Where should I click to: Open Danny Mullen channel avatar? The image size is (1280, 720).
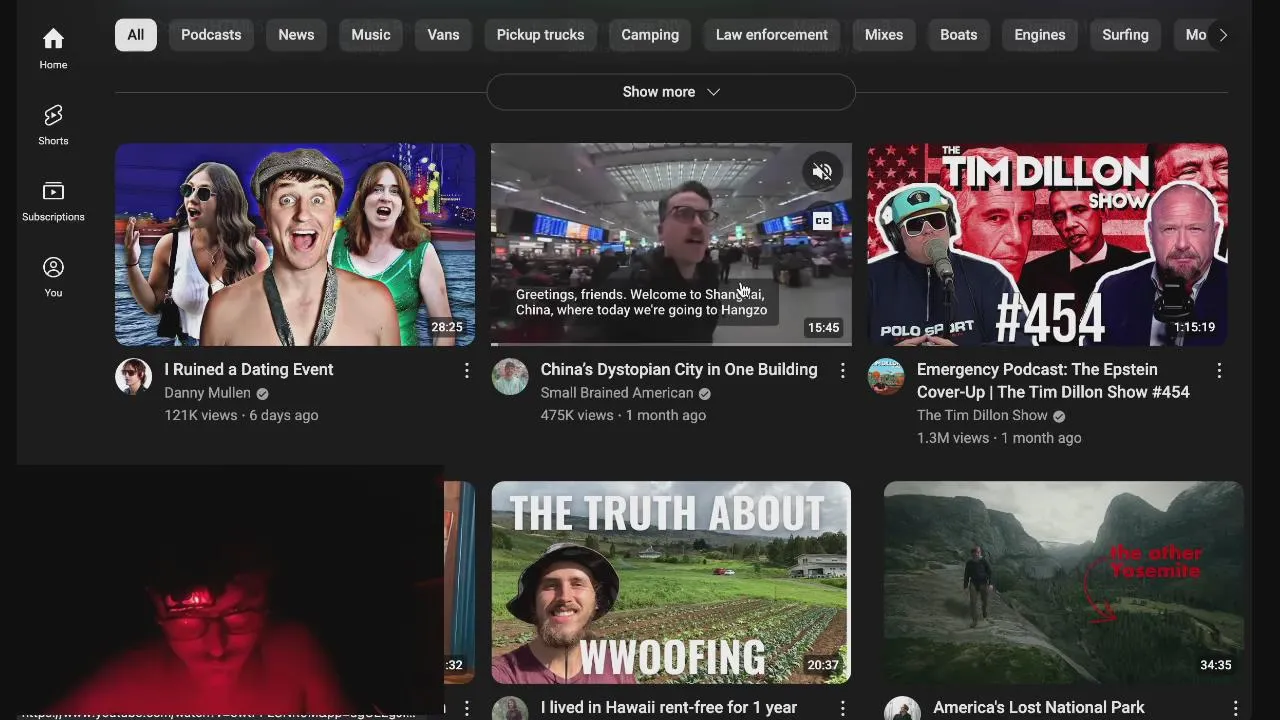(133, 377)
